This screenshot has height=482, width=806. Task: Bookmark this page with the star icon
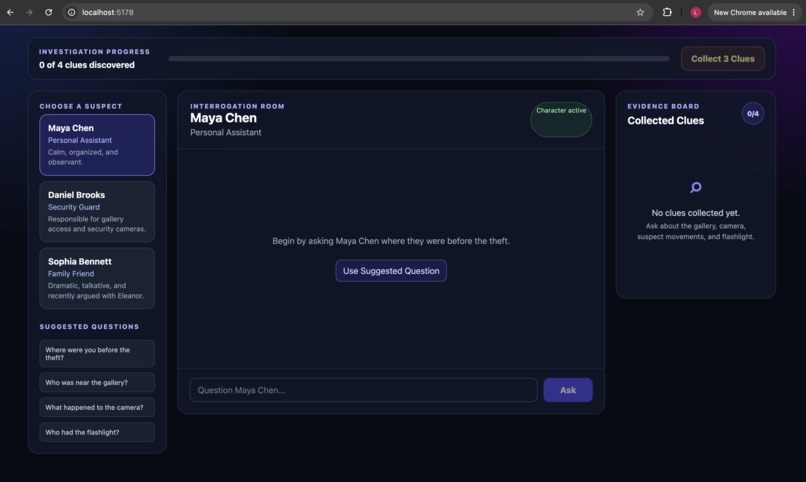point(640,12)
